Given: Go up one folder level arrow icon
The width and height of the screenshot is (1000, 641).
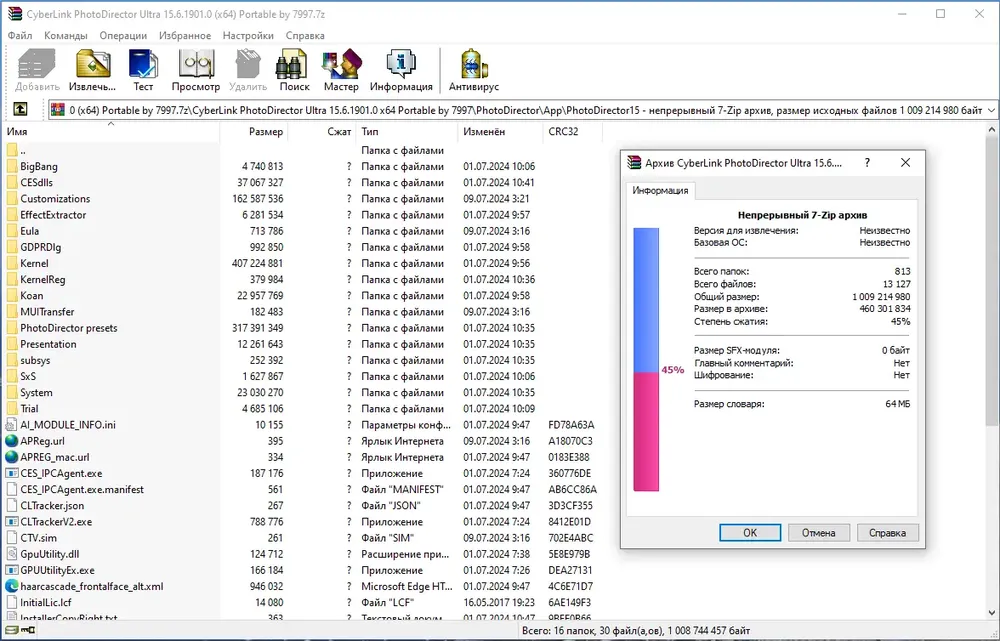Looking at the screenshot, I should tap(20, 109).
